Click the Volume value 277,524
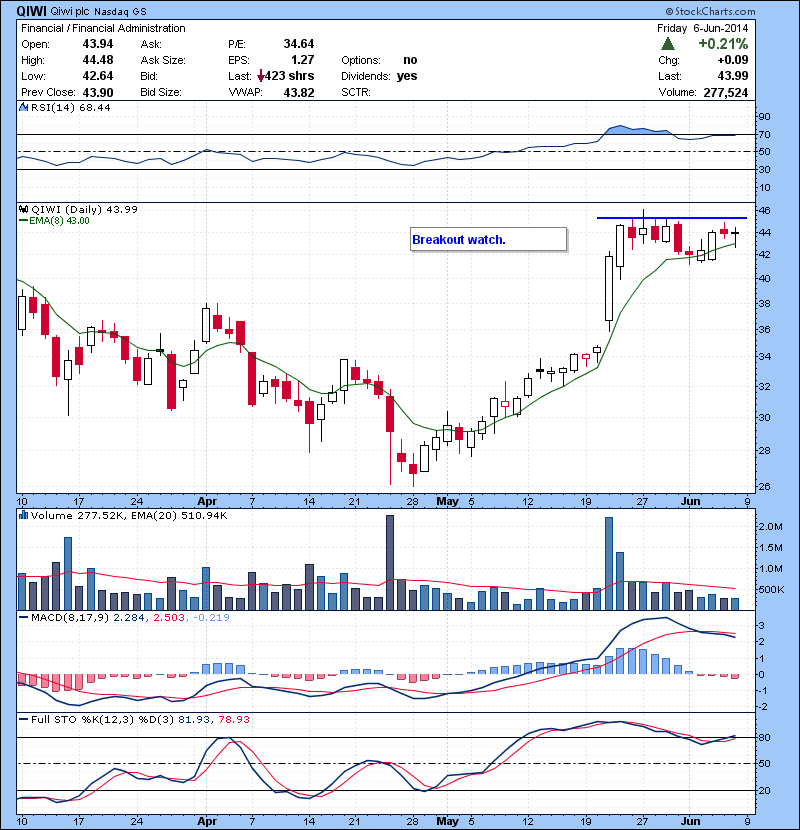This screenshot has width=800, height=830. [726, 93]
